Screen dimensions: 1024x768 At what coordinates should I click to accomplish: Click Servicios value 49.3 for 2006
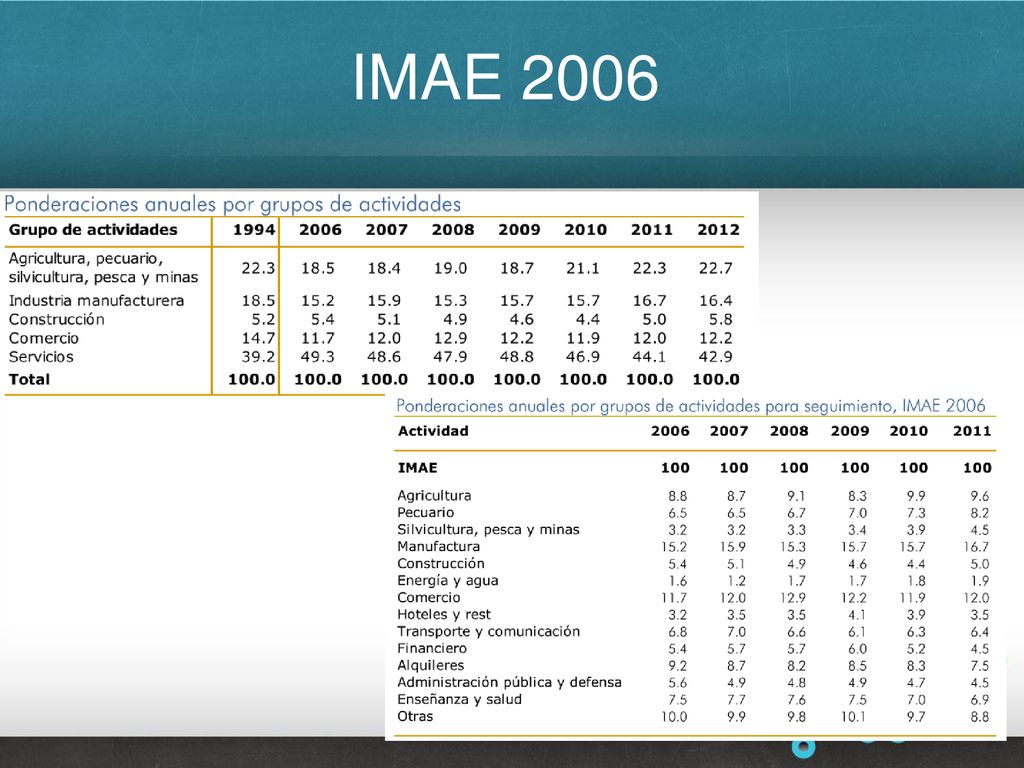coord(318,357)
